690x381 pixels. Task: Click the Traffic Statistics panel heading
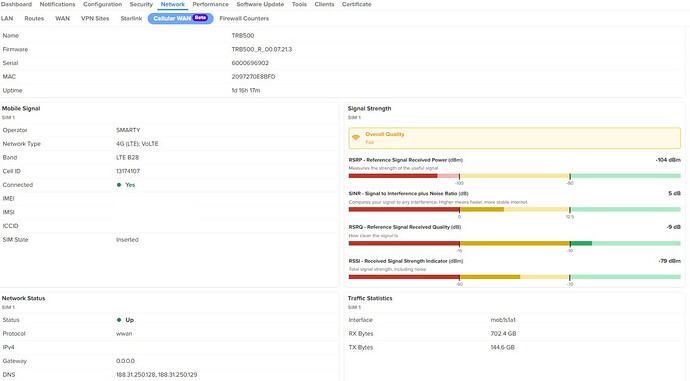click(370, 298)
